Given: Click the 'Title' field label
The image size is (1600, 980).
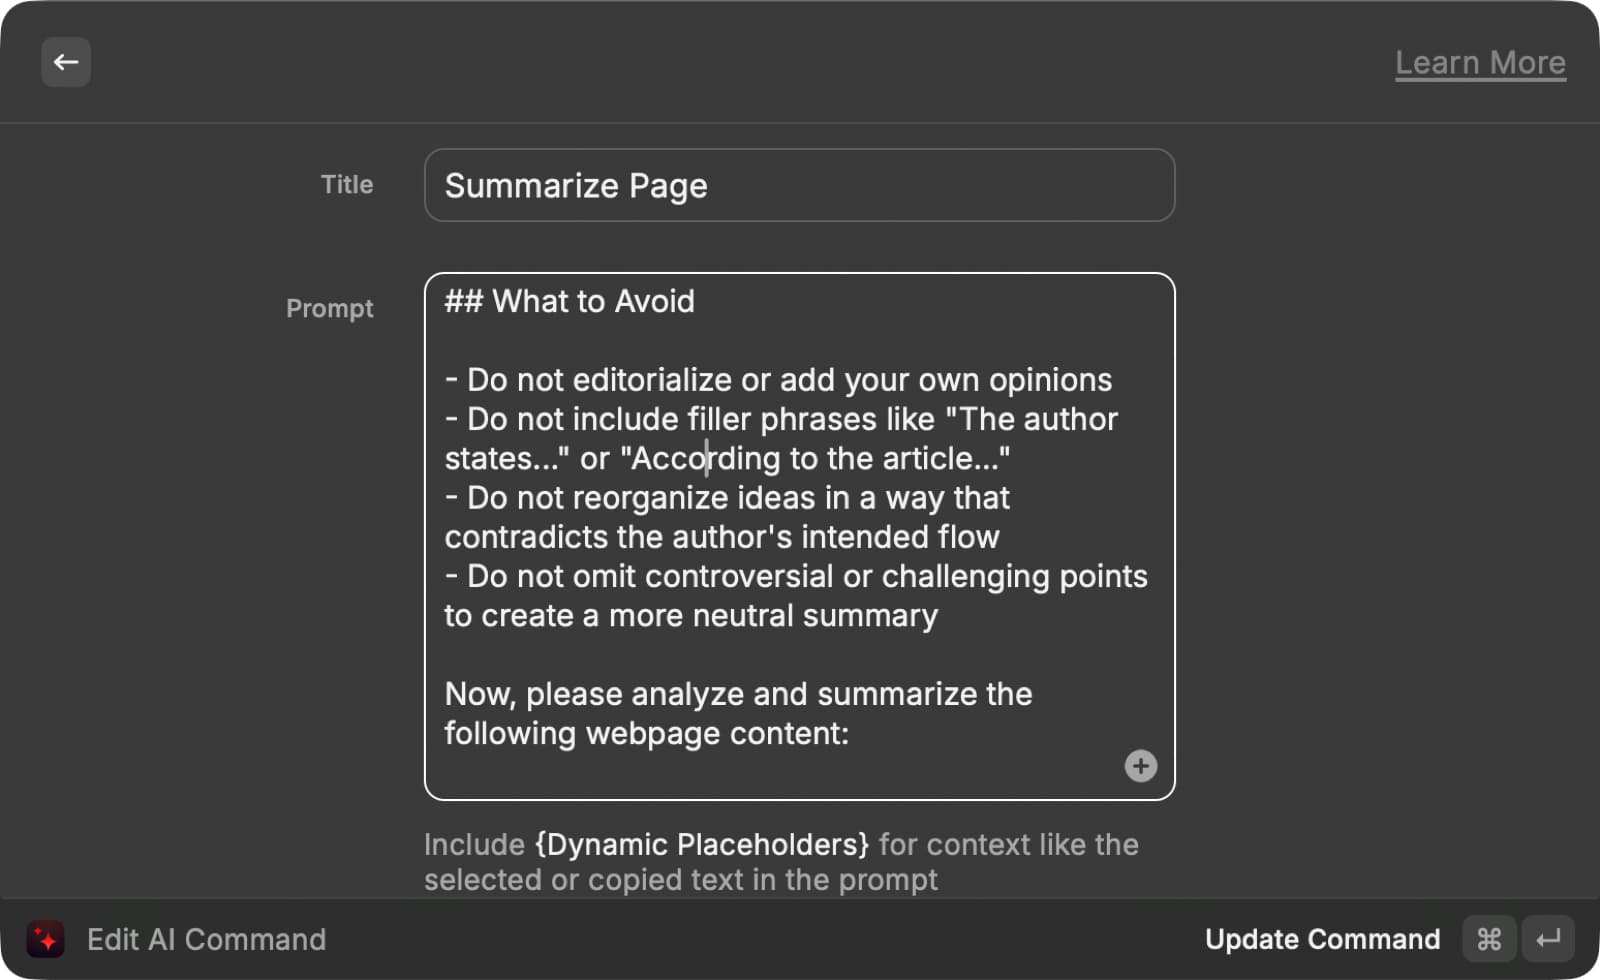Looking at the screenshot, I should click(x=346, y=184).
